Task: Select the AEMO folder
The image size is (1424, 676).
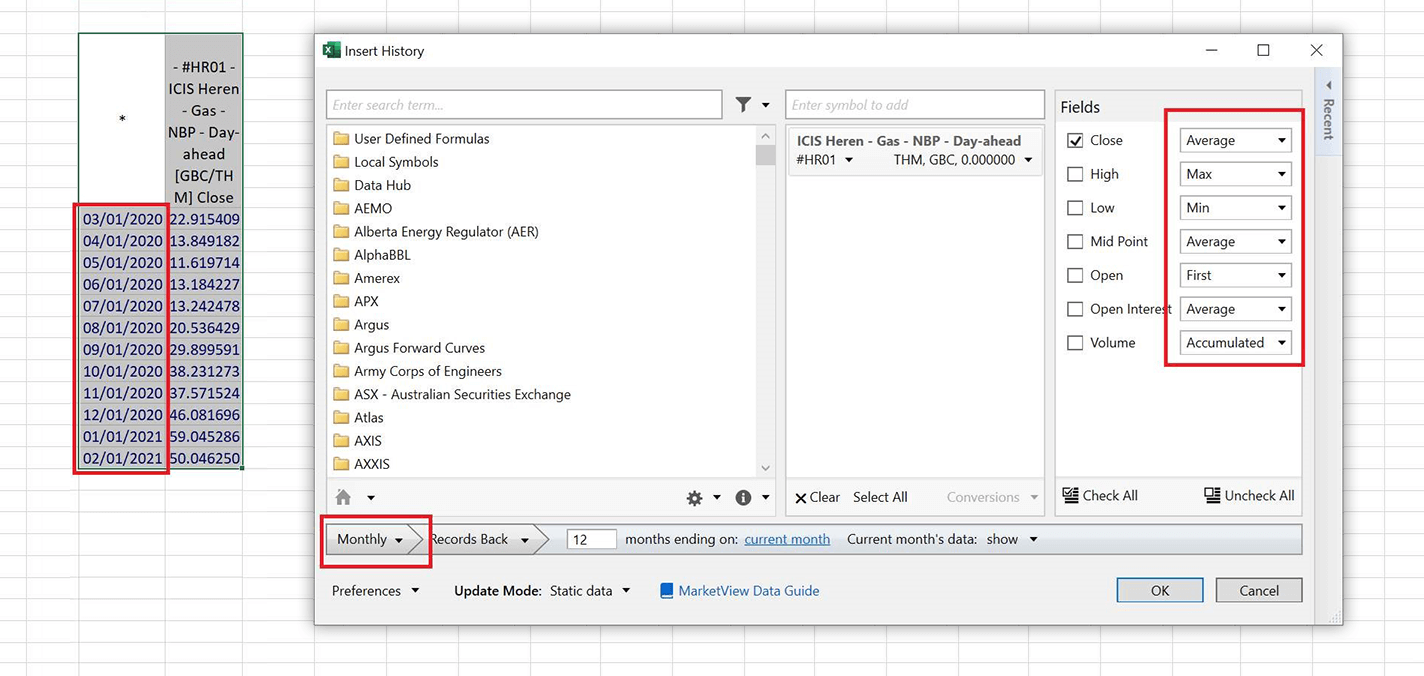Action: click(363, 208)
